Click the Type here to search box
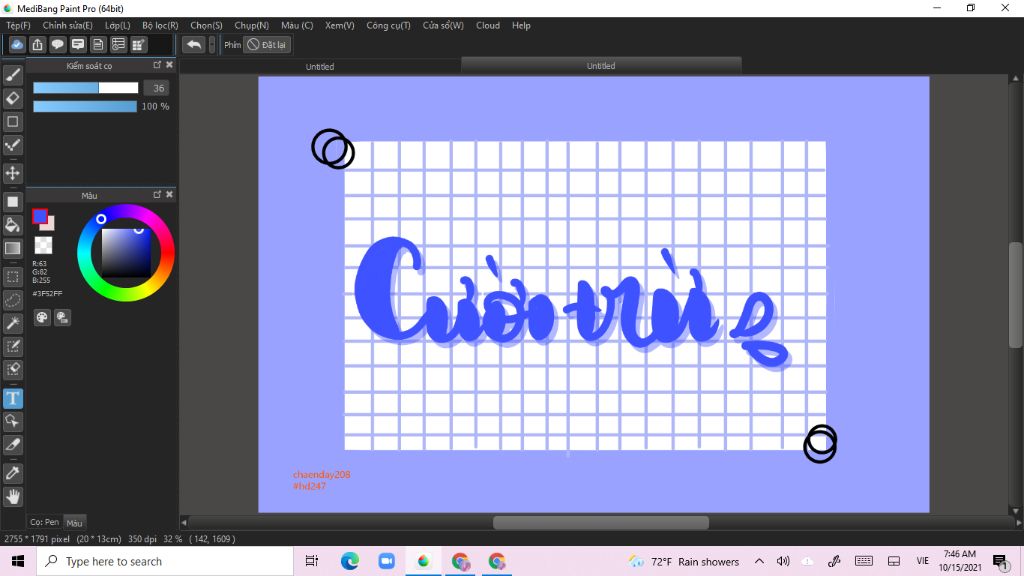Image resolution: width=1024 pixels, height=576 pixels. pos(165,561)
